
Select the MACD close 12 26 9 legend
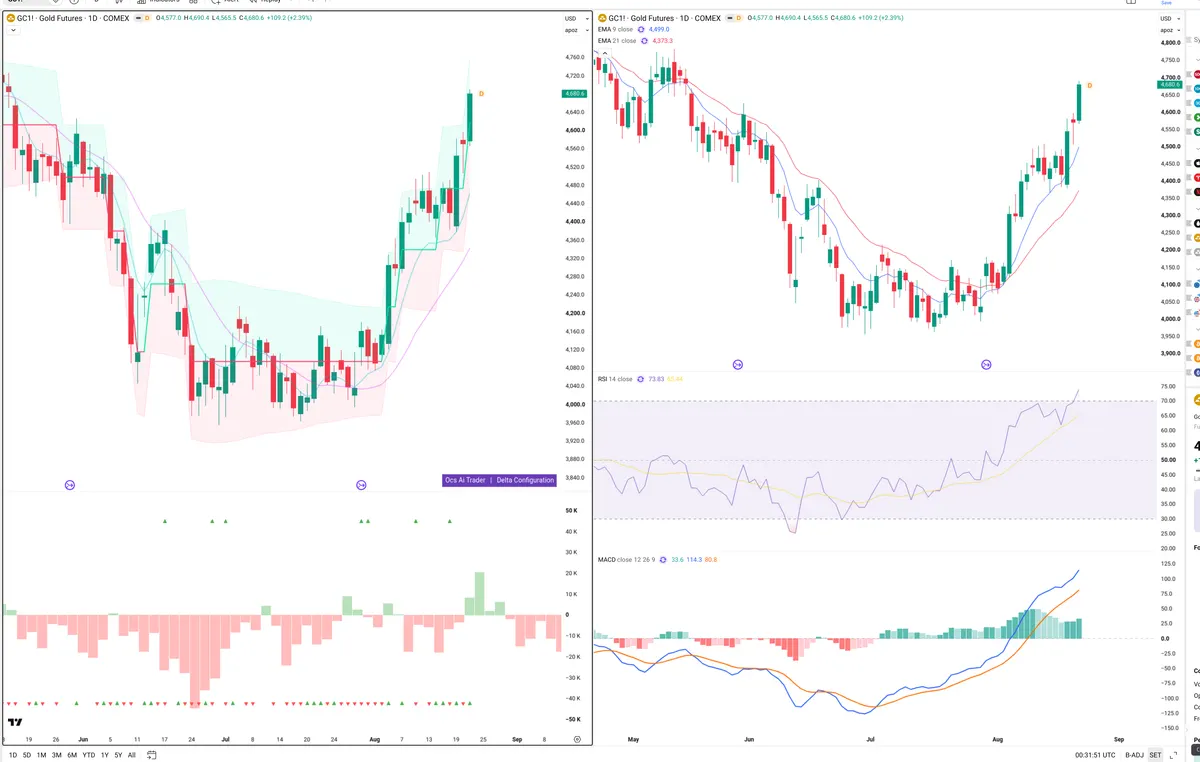(626, 560)
